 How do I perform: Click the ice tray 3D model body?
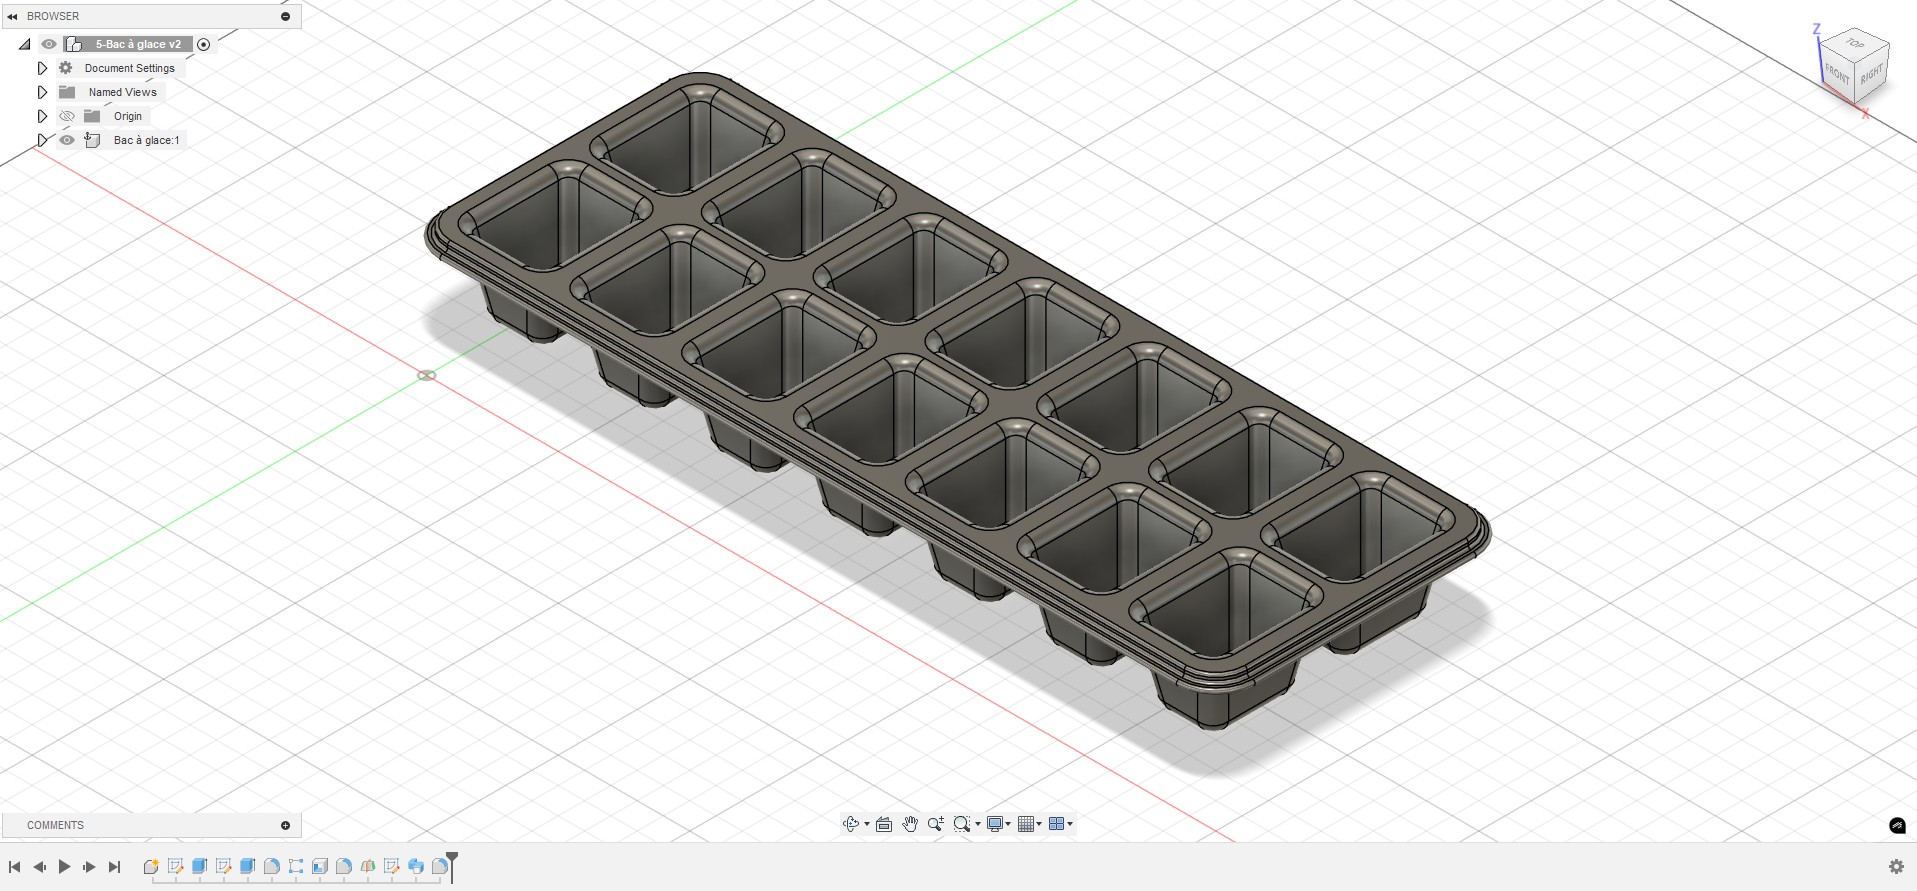958,400
